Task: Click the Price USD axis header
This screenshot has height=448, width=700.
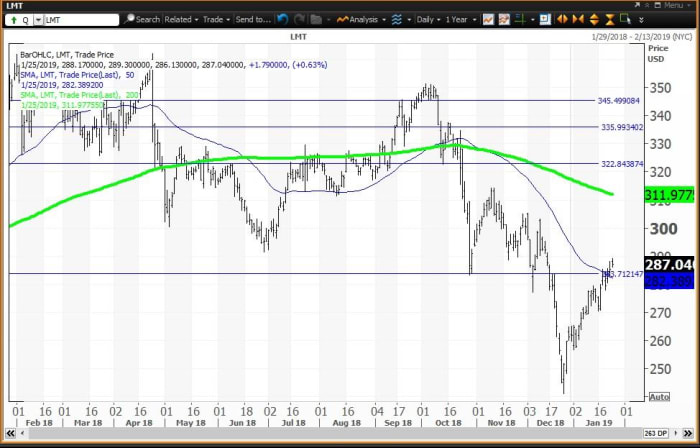Action: click(x=658, y=54)
